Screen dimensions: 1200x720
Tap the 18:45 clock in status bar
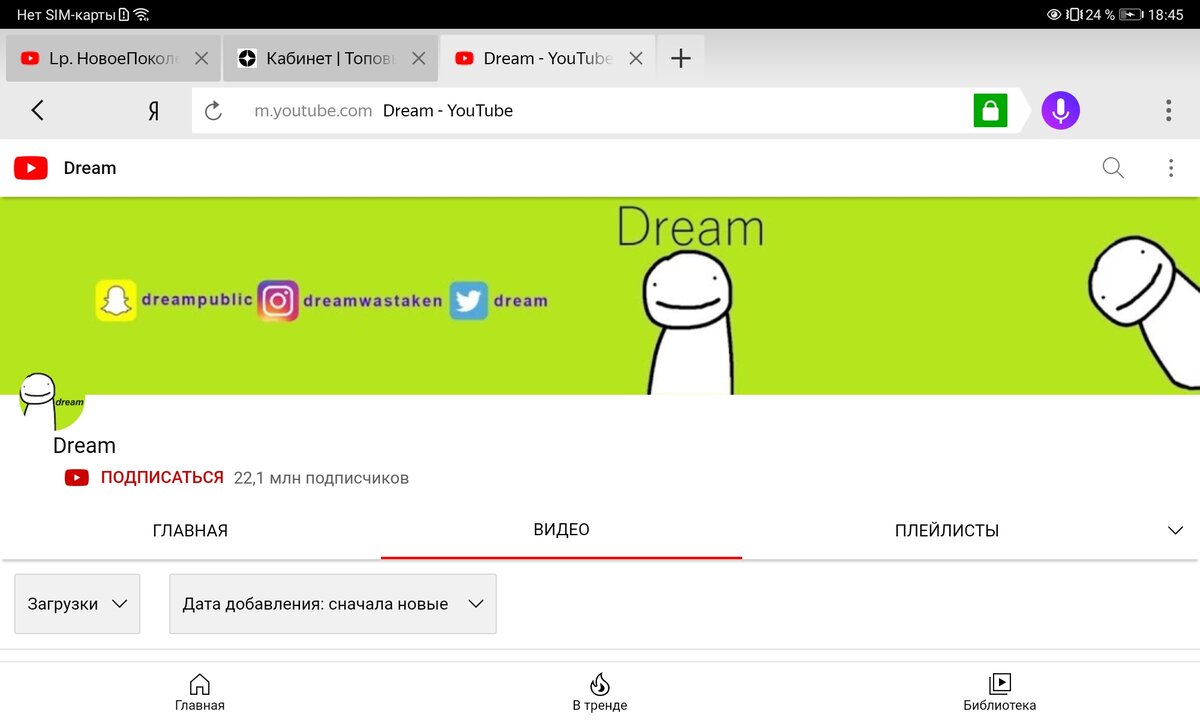click(x=1166, y=15)
